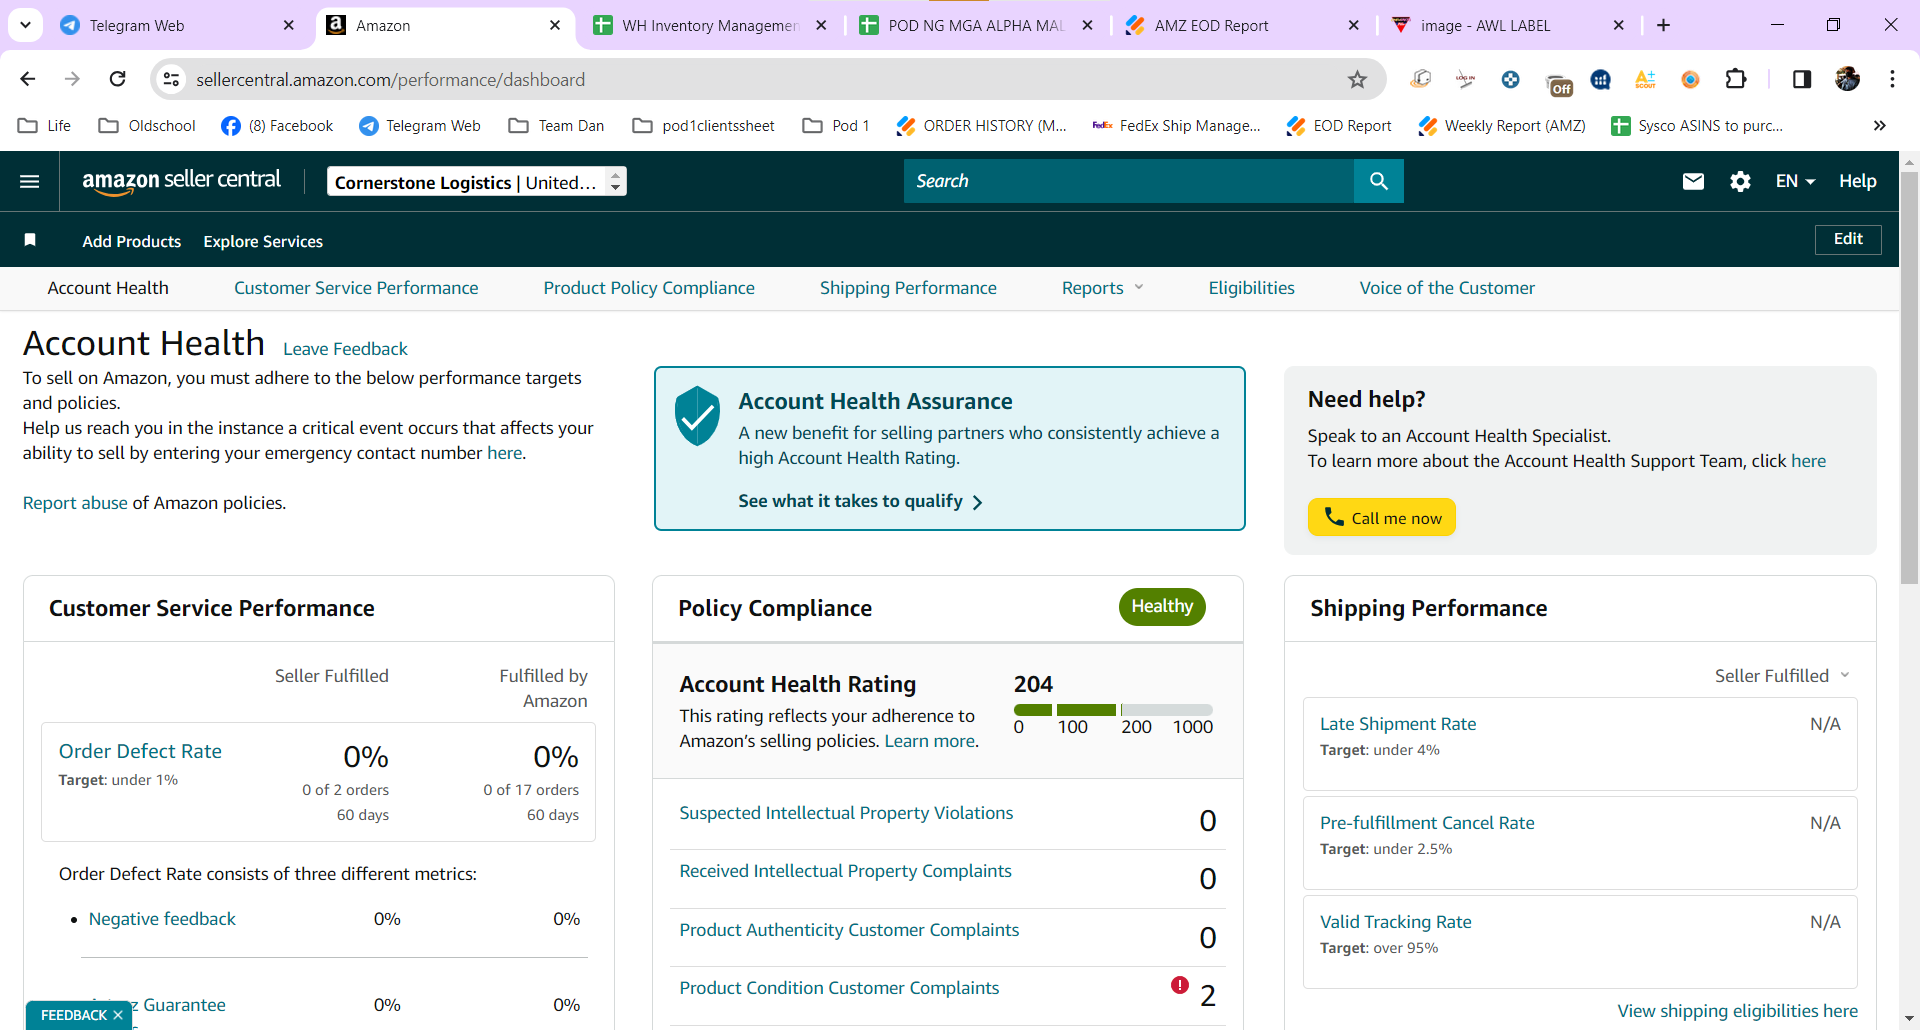Open Suspected Intellectual Property Violations
This screenshot has width=1920, height=1030.
(x=846, y=813)
